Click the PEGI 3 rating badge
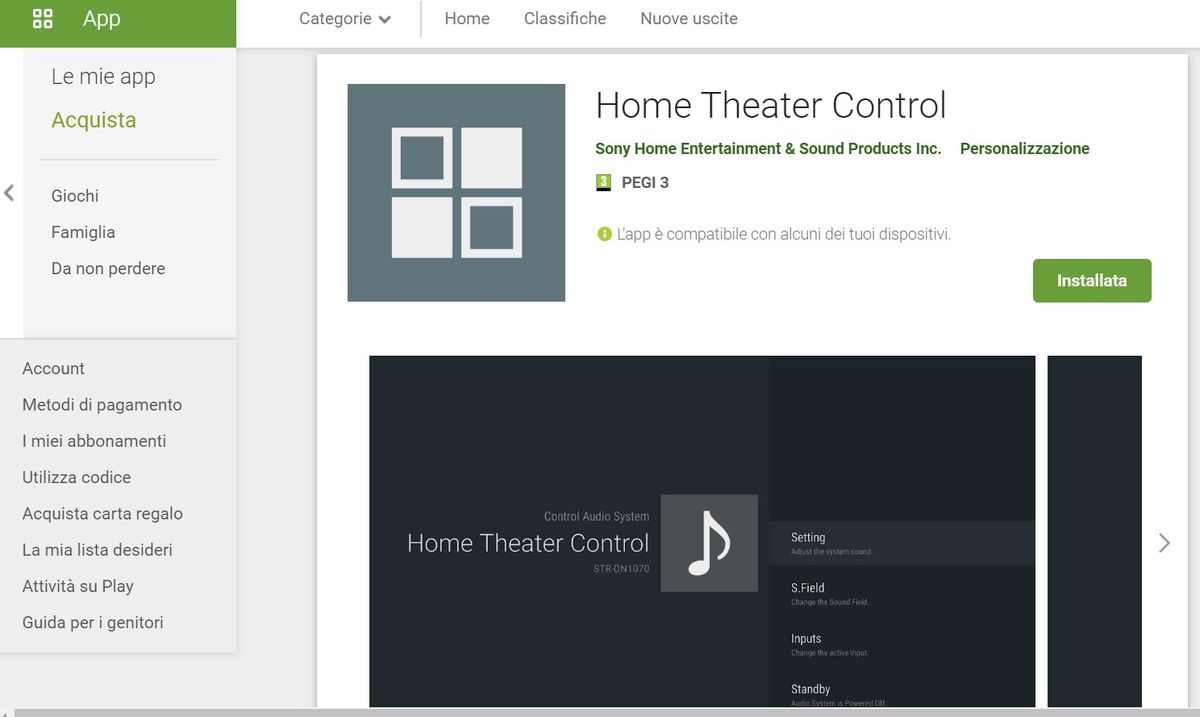1200x717 pixels. click(603, 182)
